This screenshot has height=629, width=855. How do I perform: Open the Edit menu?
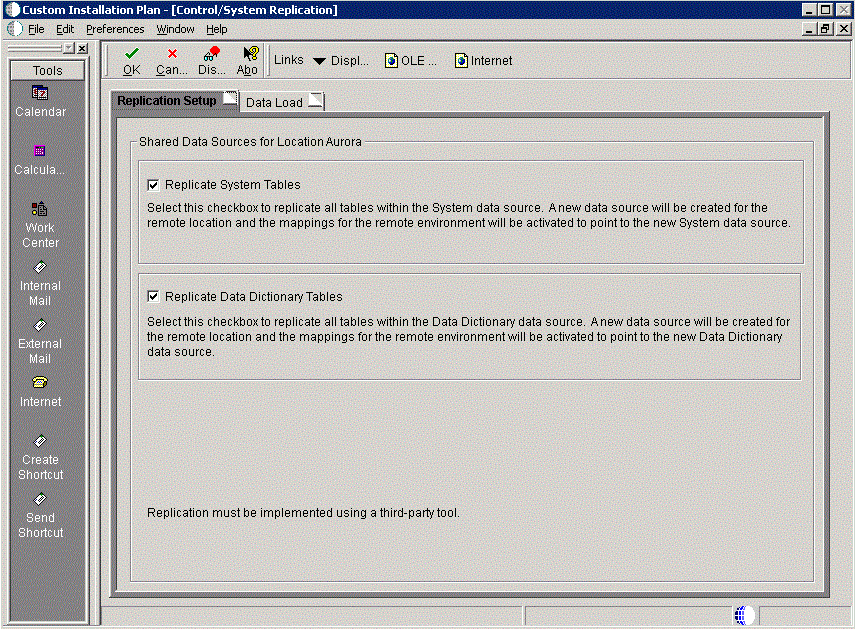65,29
